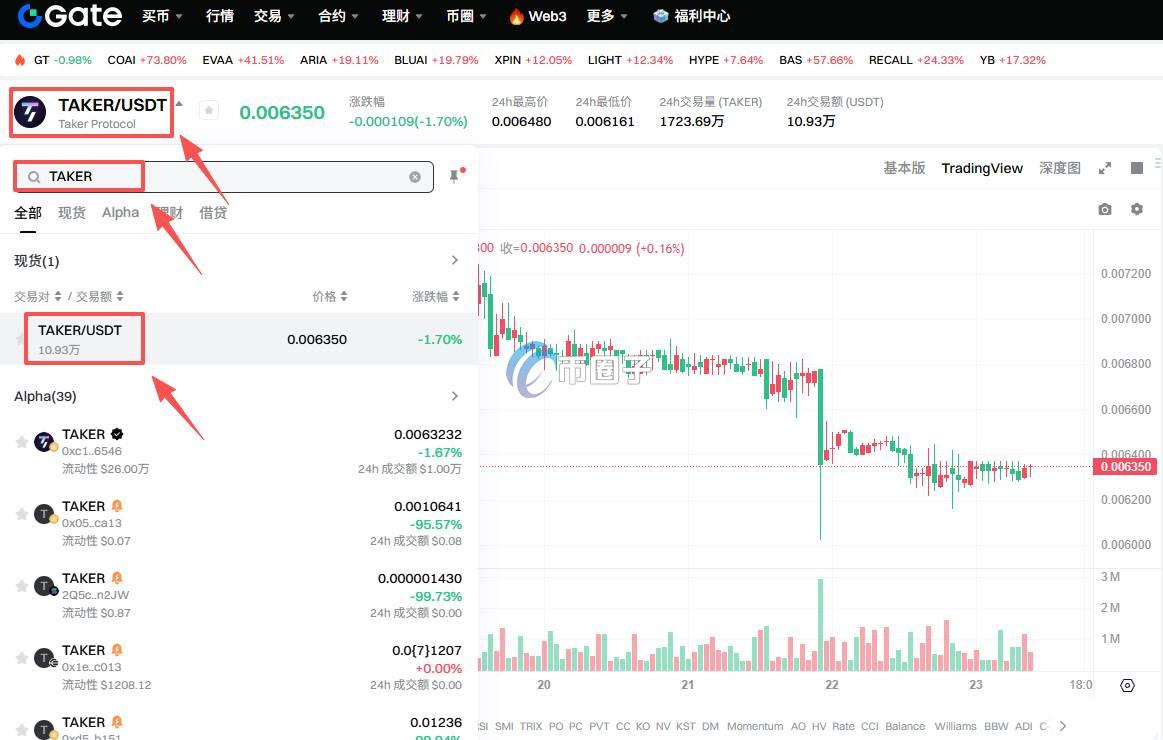Select the Alpha filter tab in search
The image size is (1163, 740).
point(120,212)
